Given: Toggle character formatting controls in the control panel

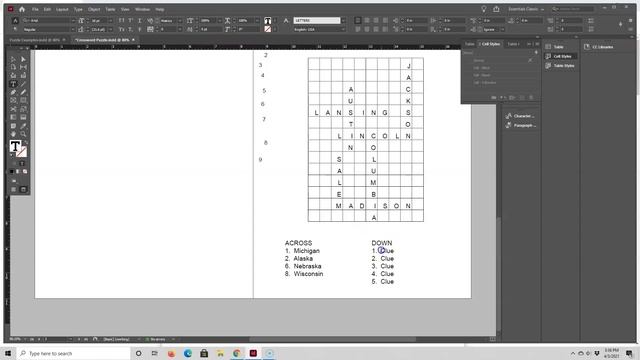Looking at the screenshot, I should [16, 20].
